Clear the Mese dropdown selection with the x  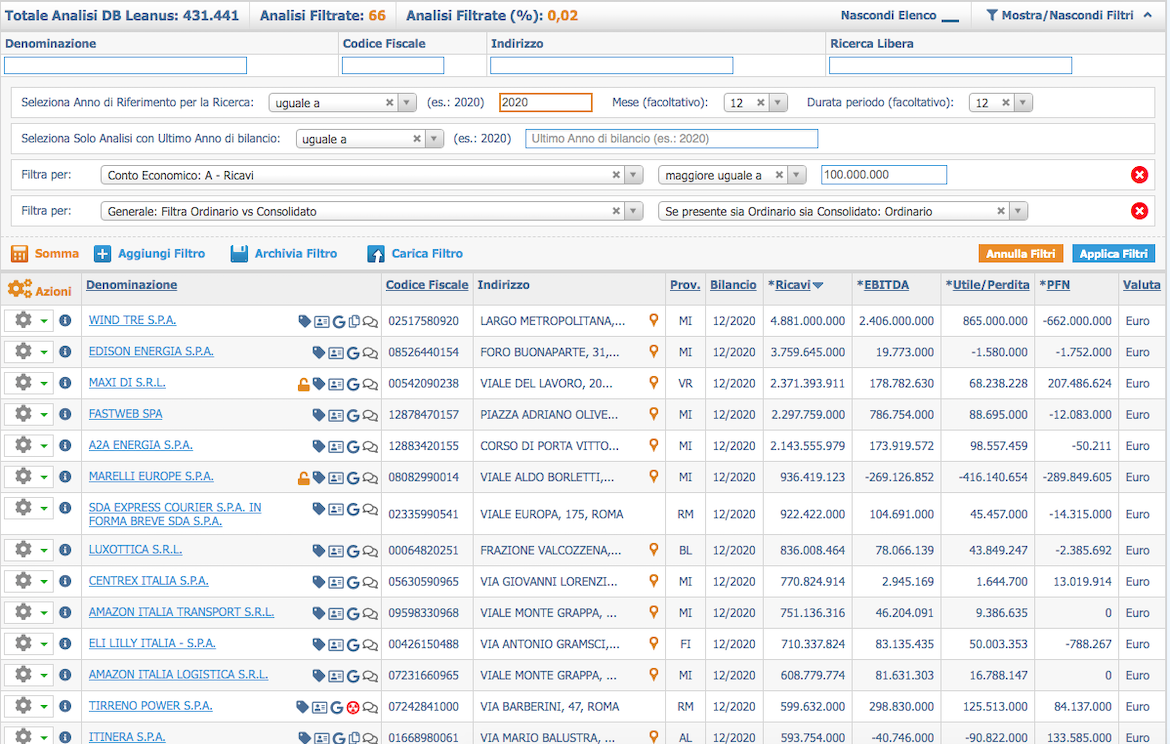pyautogui.click(x=760, y=103)
